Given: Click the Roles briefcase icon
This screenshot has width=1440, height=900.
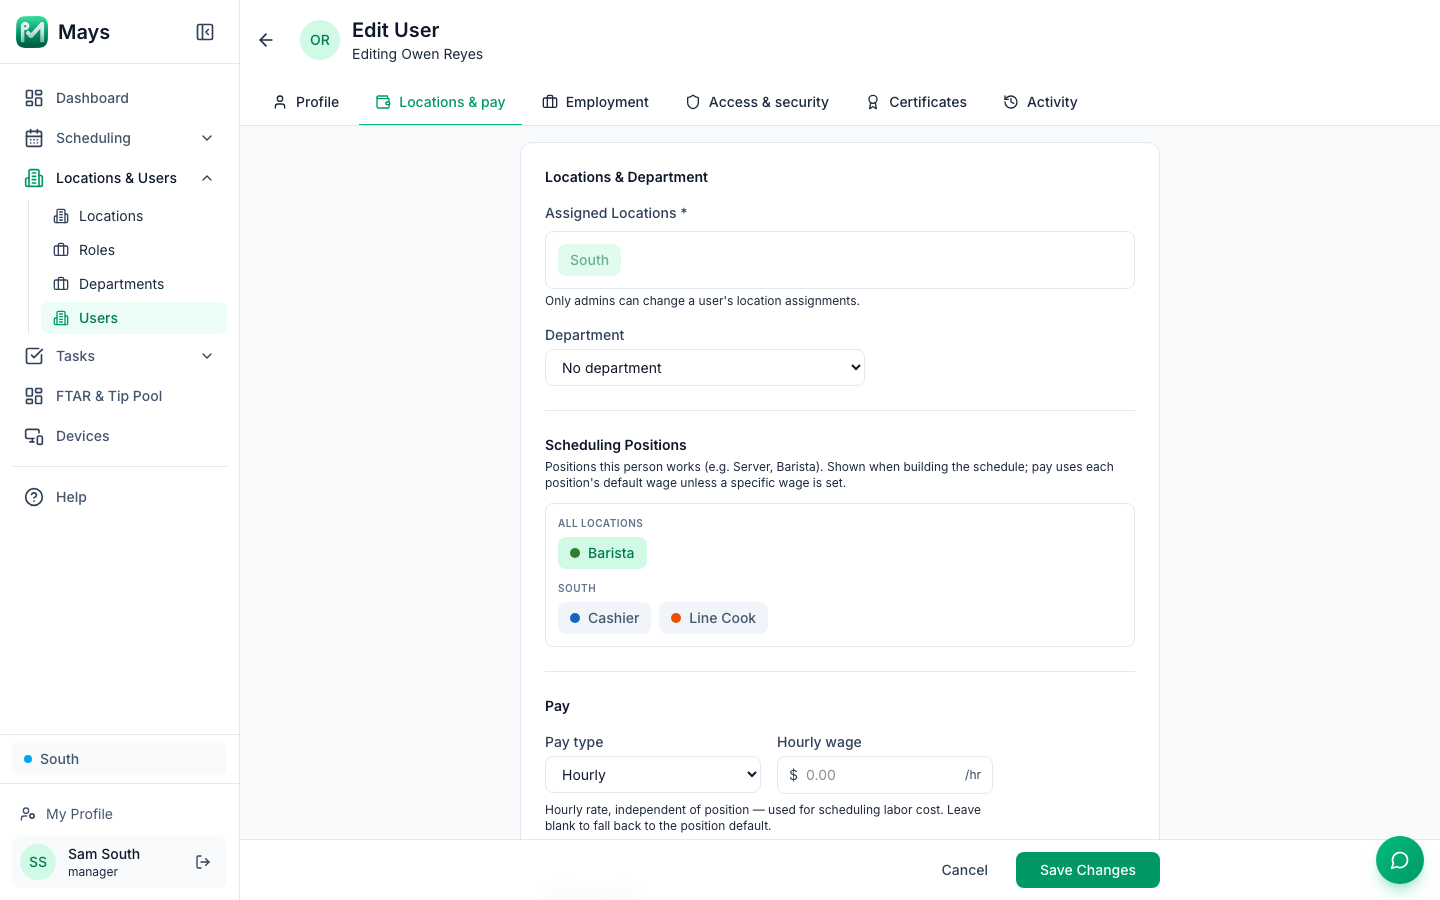Looking at the screenshot, I should point(61,250).
